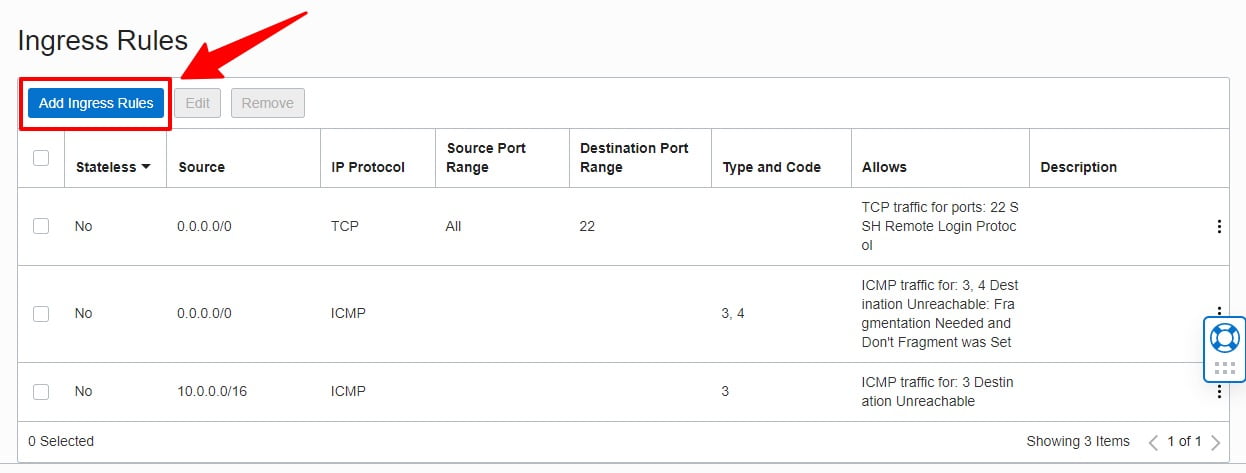This screenshot has height=473, width=1246.
Task: Click the Destination Port Range header
Action: [x=634, y=158]
